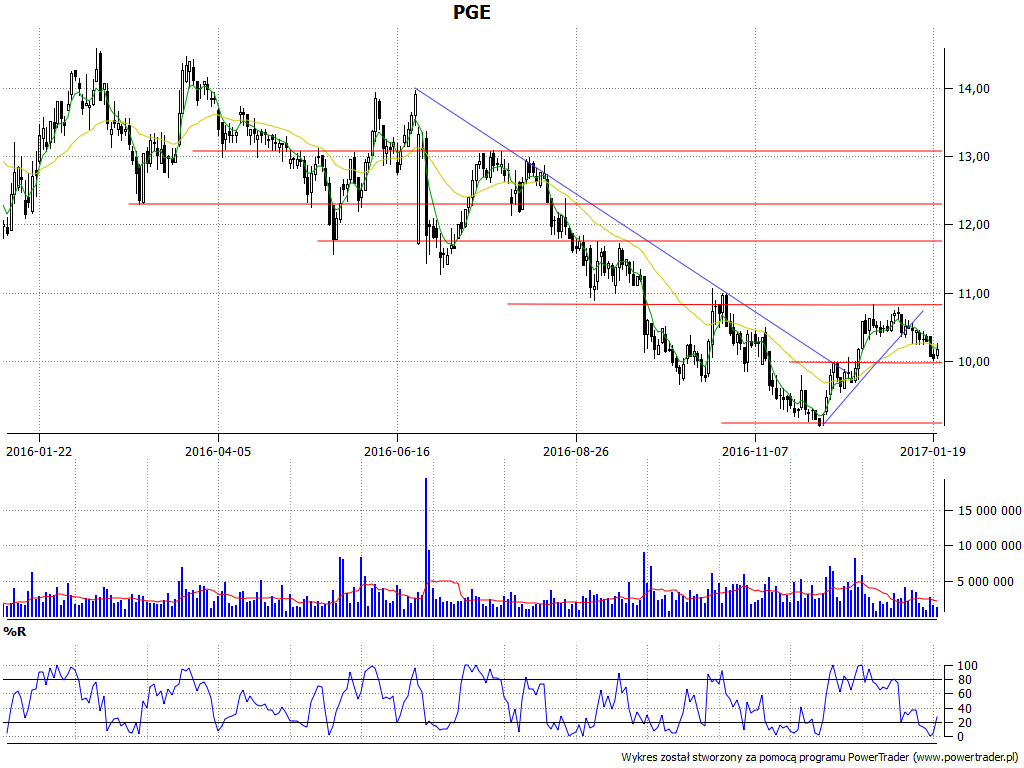The height and width of the screenshot is (768, 1024).
Task: Click the 2016-06-16 date label
Action: (396, 451)
